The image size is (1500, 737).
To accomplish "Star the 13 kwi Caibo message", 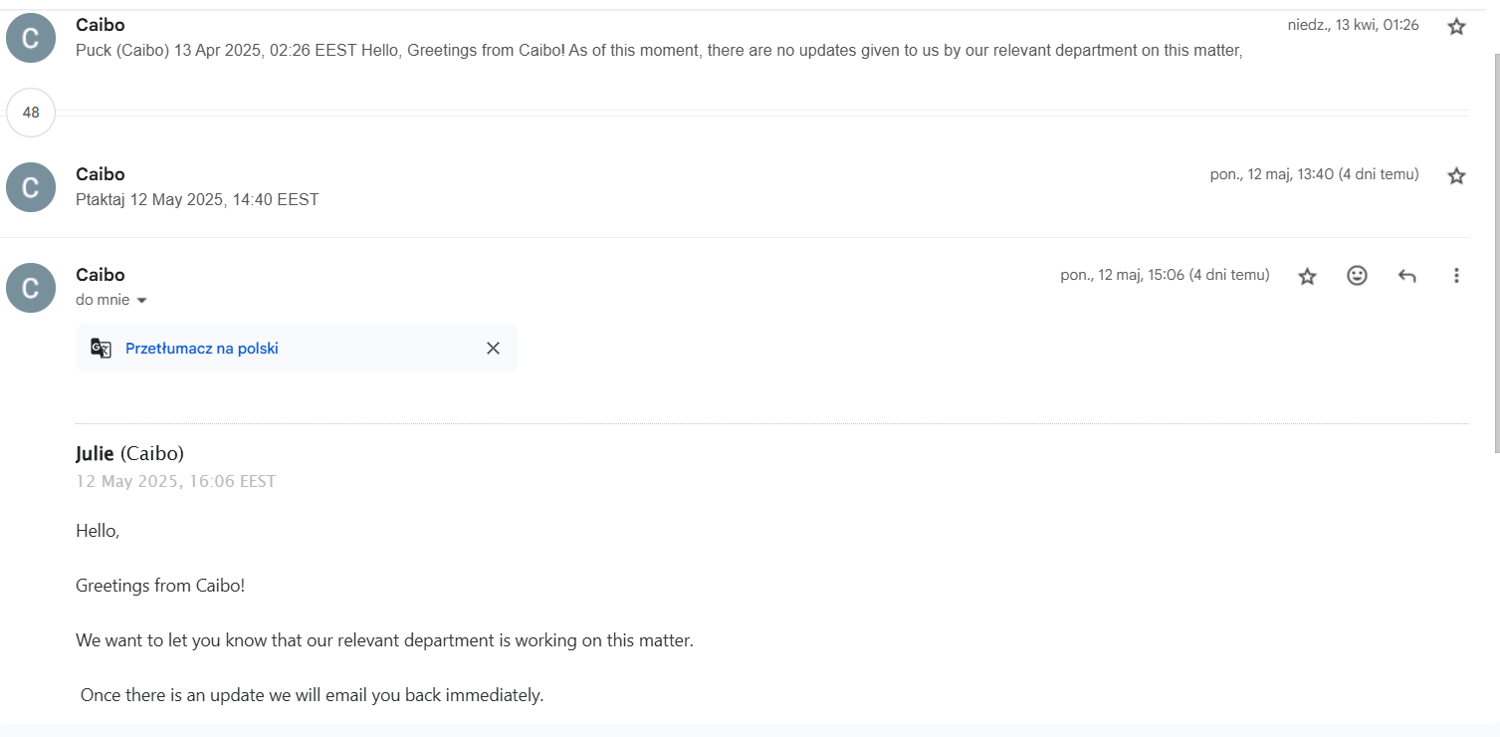I will click(1457, 27).
